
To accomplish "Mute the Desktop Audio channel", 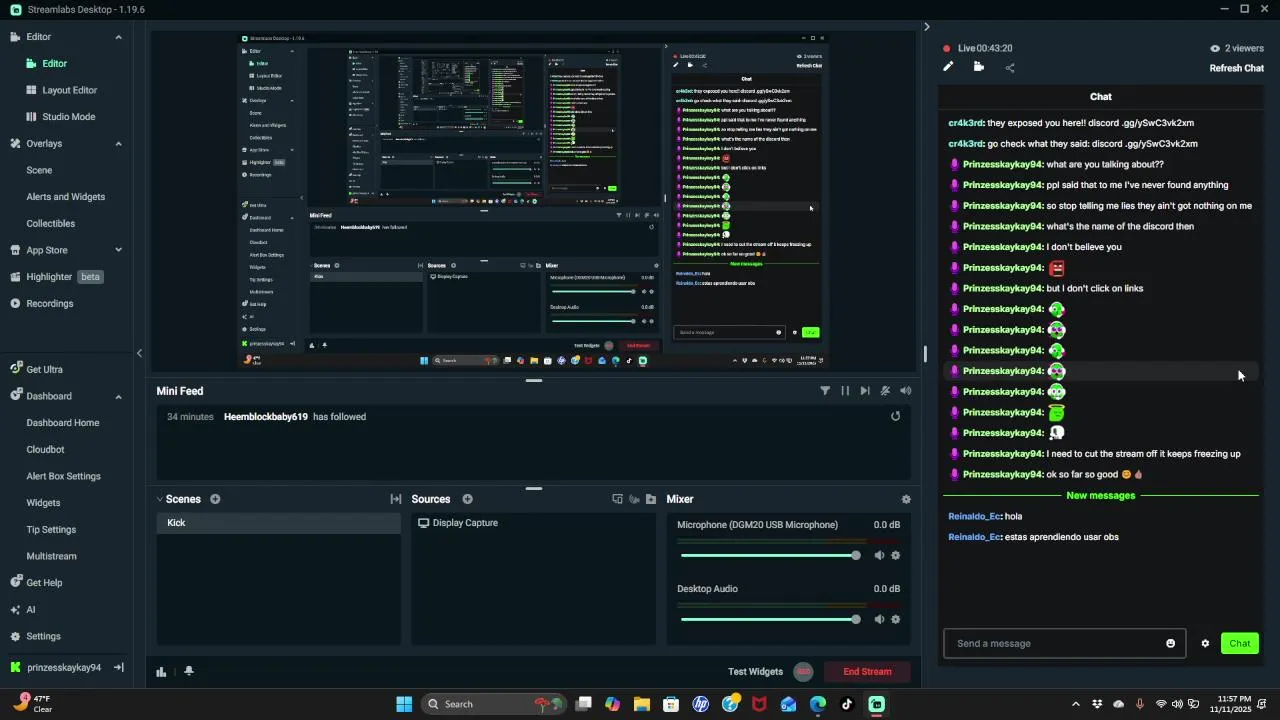I will coord(879,619).
